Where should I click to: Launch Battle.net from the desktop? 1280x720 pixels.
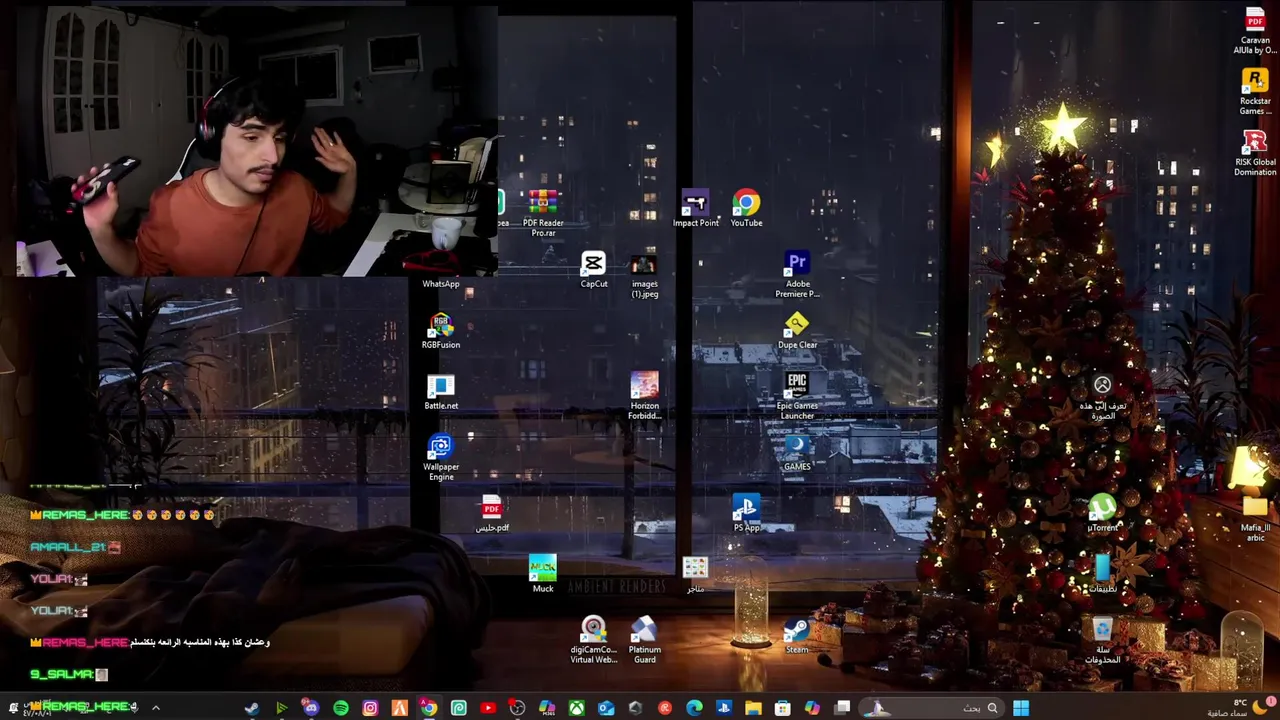coord(441,392)
